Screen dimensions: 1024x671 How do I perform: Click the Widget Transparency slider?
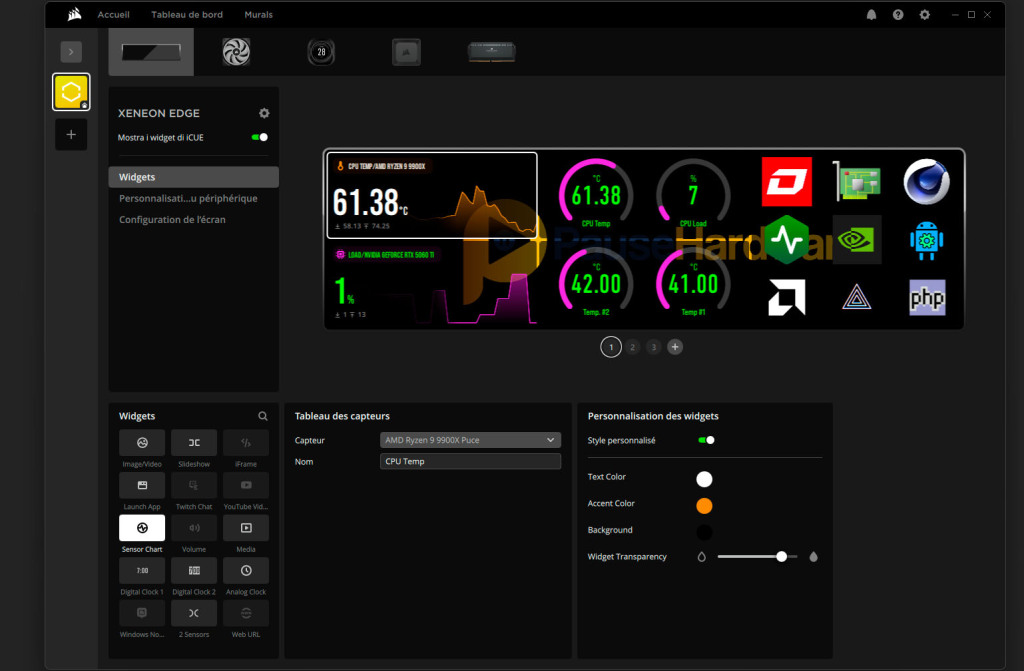[x=757, y=557]
